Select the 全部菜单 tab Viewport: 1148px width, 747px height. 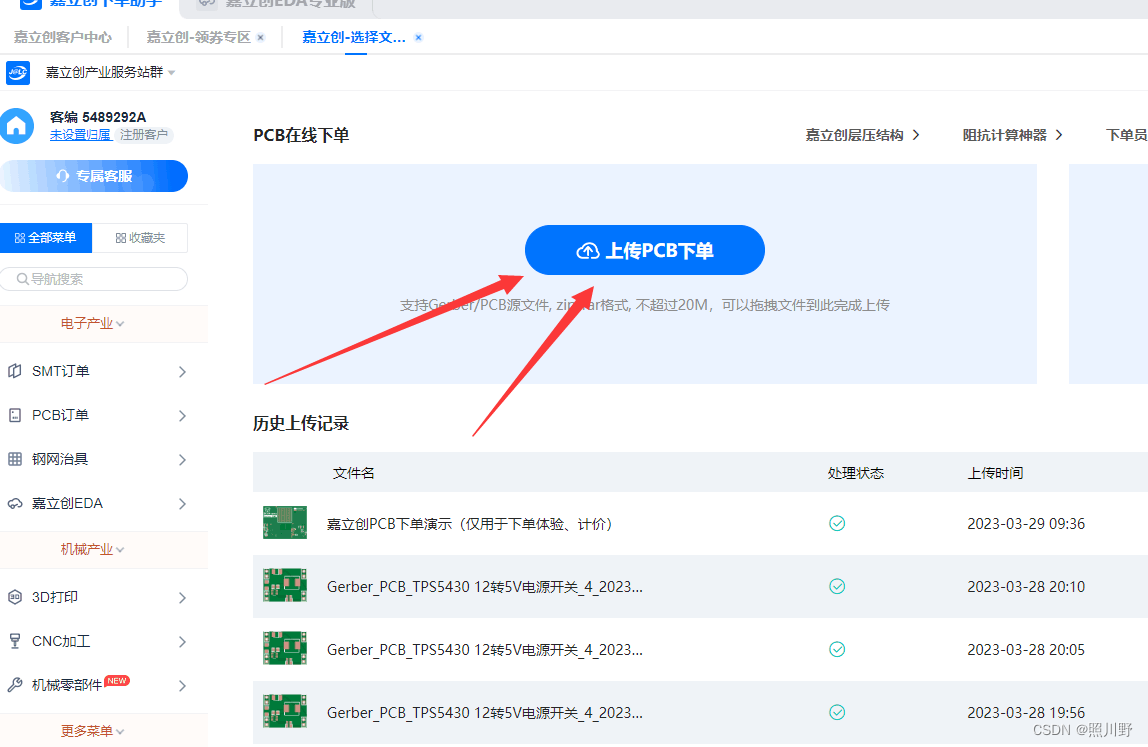coord(46,238)
